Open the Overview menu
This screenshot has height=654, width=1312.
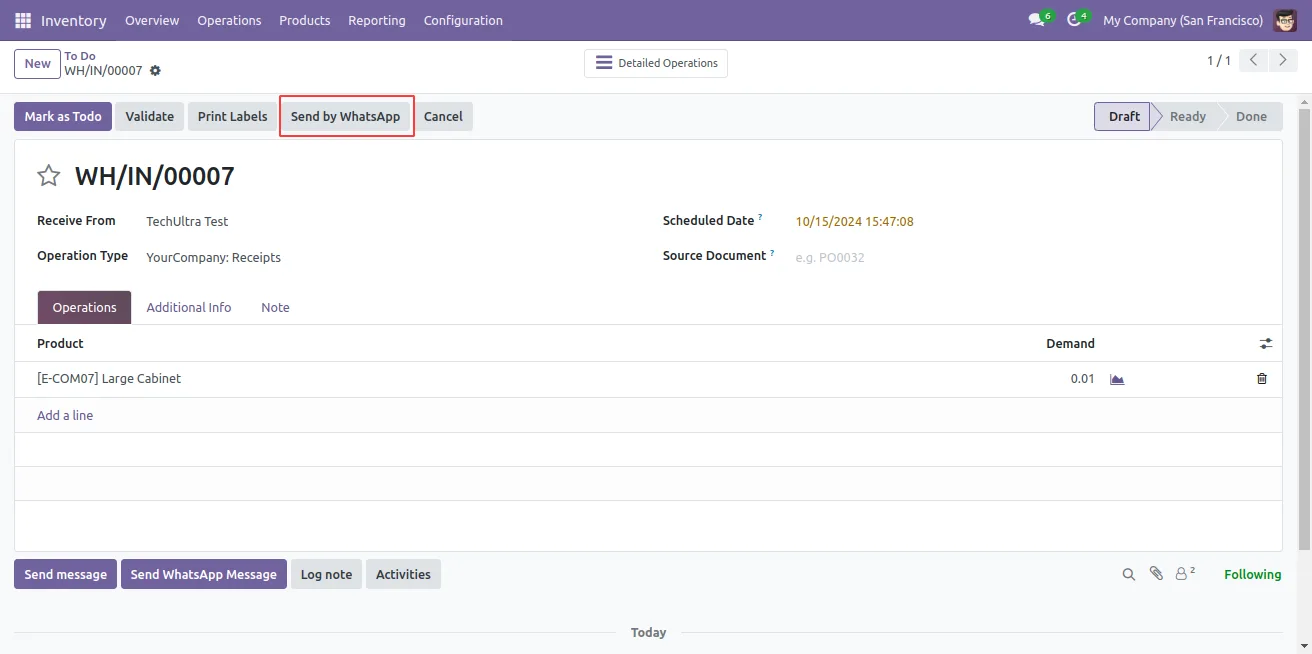(152, 20)
